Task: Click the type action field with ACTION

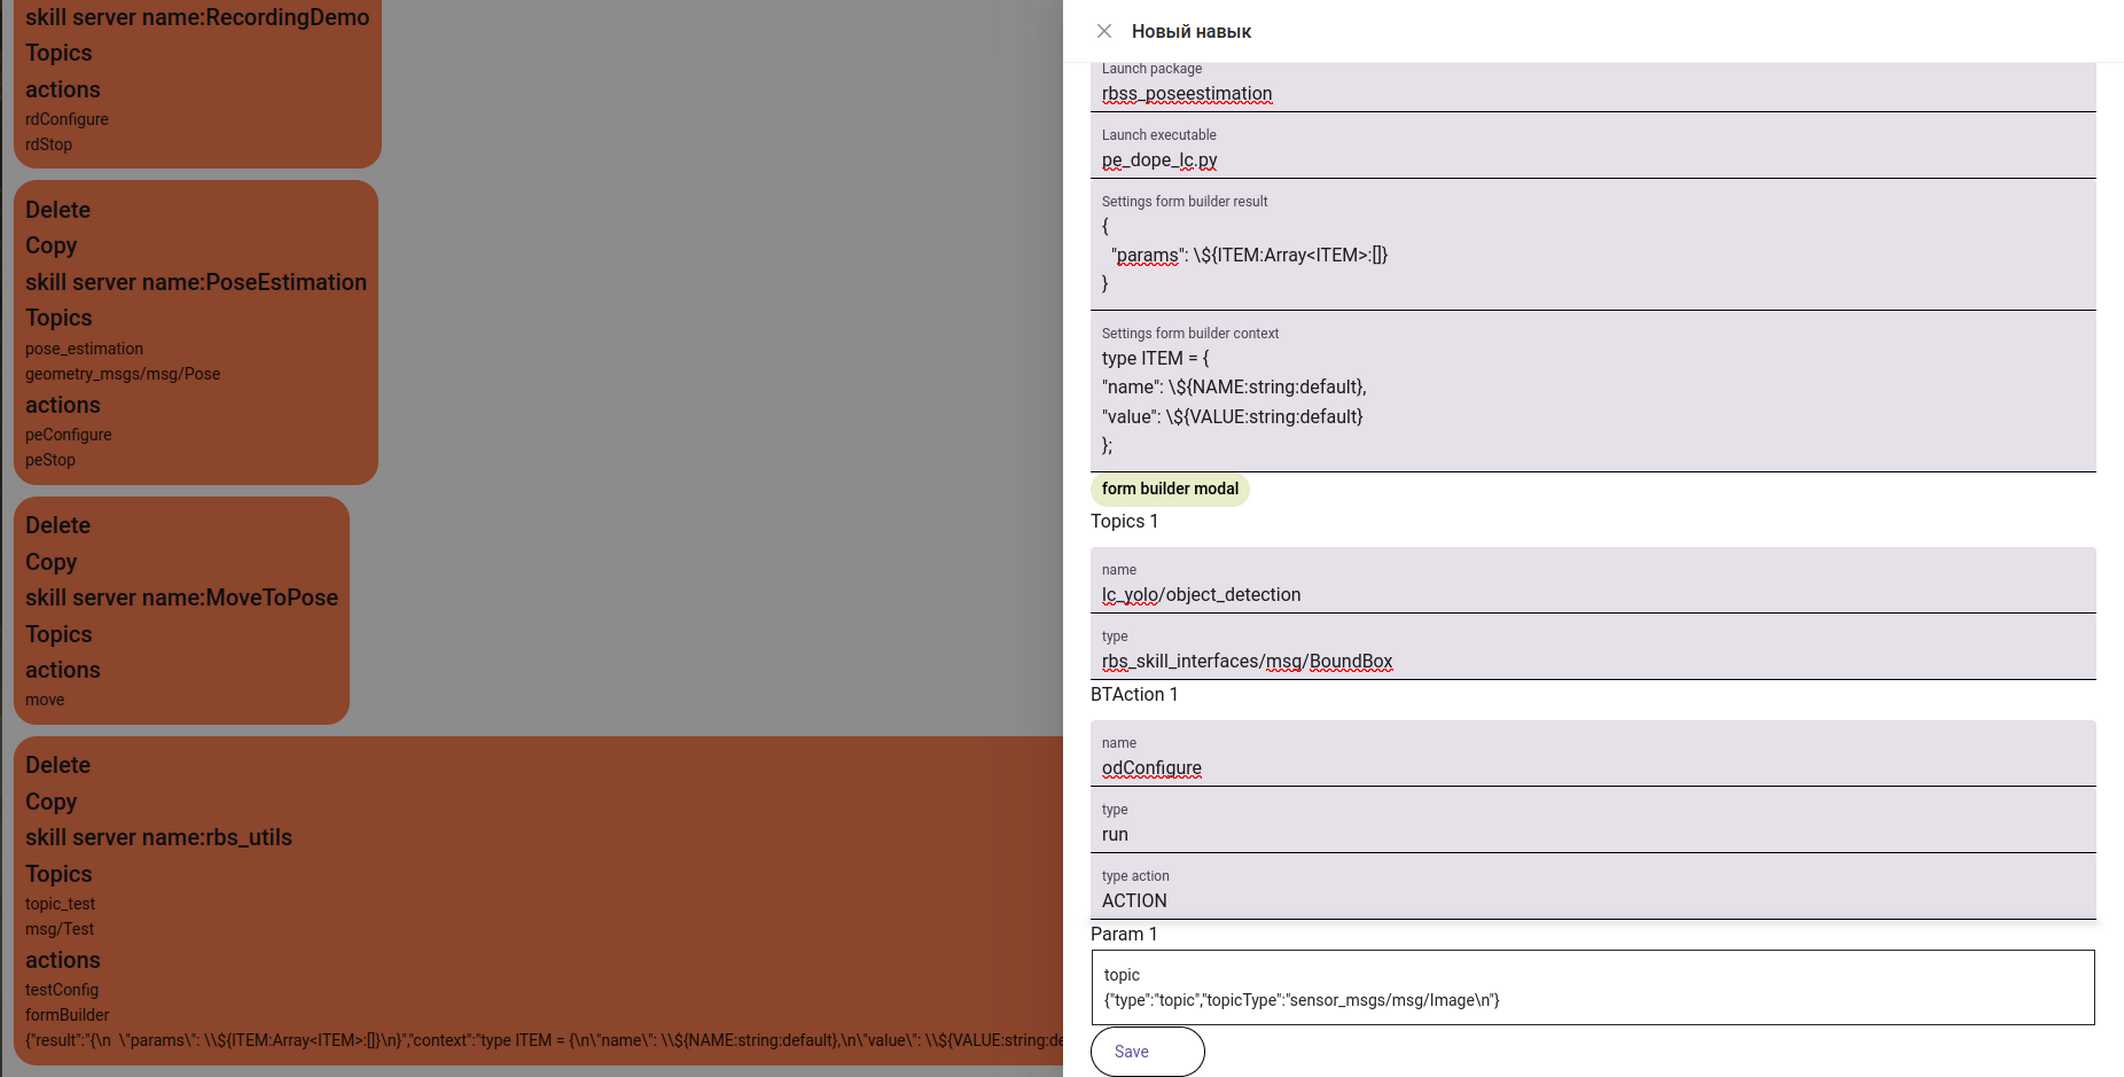Action: tap(1591, 900)
